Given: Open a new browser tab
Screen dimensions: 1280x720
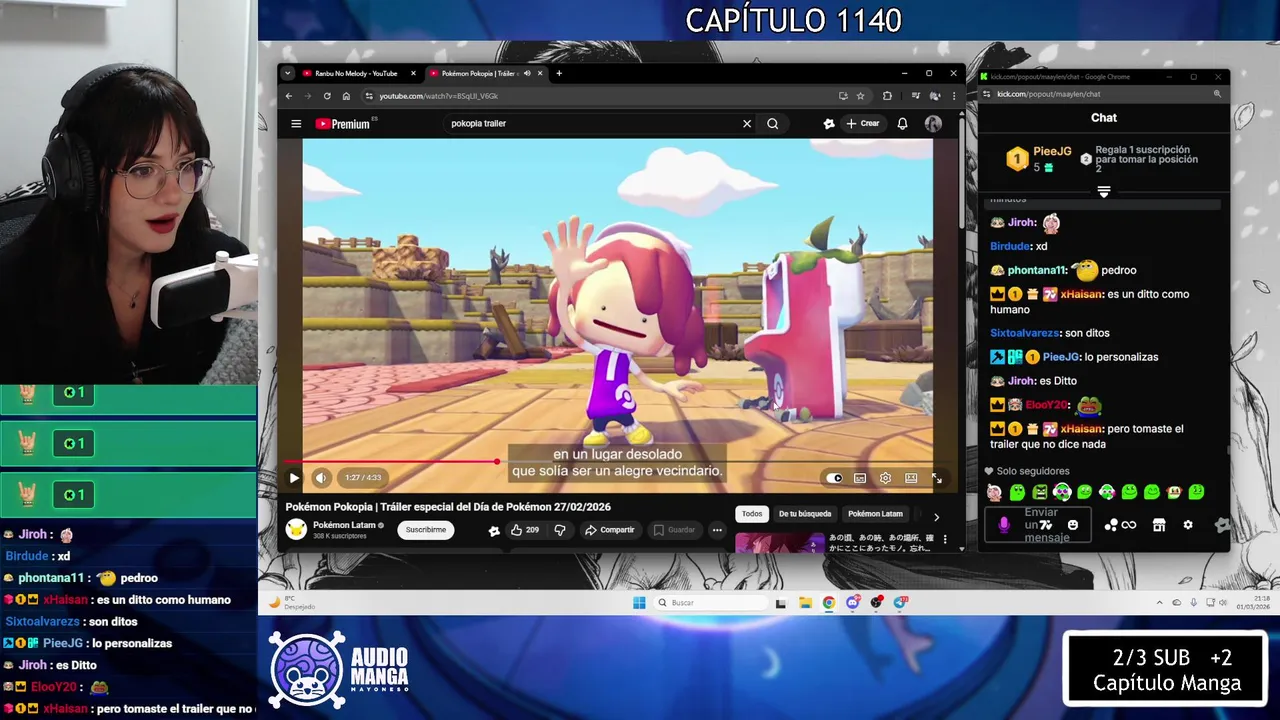Looking at the screenshot, I should [559, 73].
